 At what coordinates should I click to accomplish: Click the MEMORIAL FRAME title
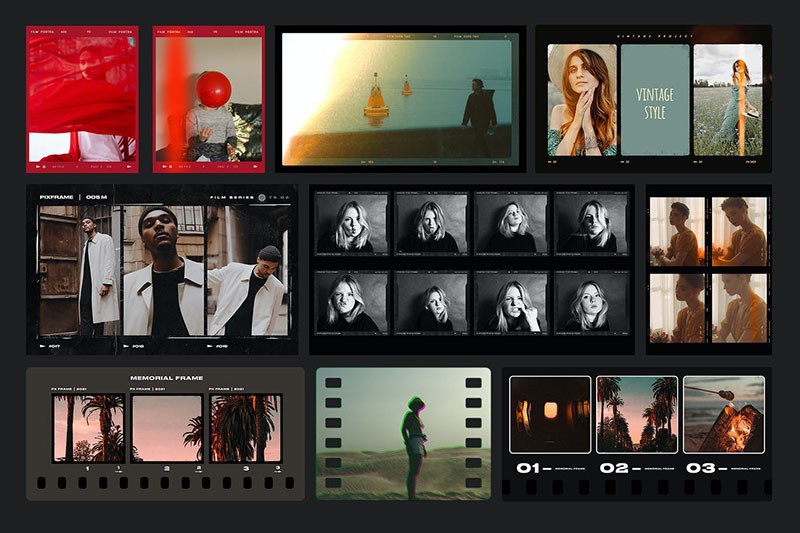(x=166, y=378)
